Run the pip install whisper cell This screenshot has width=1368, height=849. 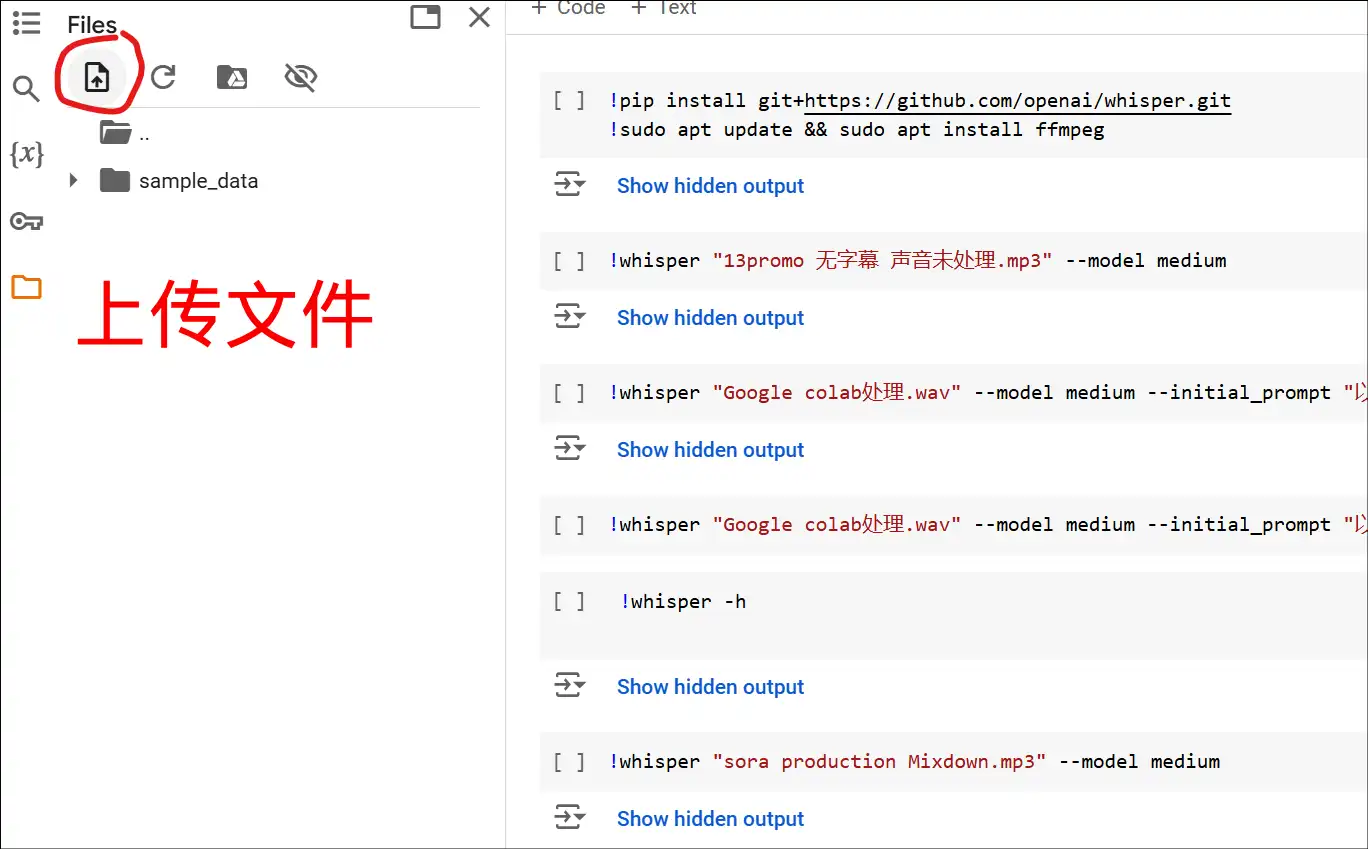point(569,100)
